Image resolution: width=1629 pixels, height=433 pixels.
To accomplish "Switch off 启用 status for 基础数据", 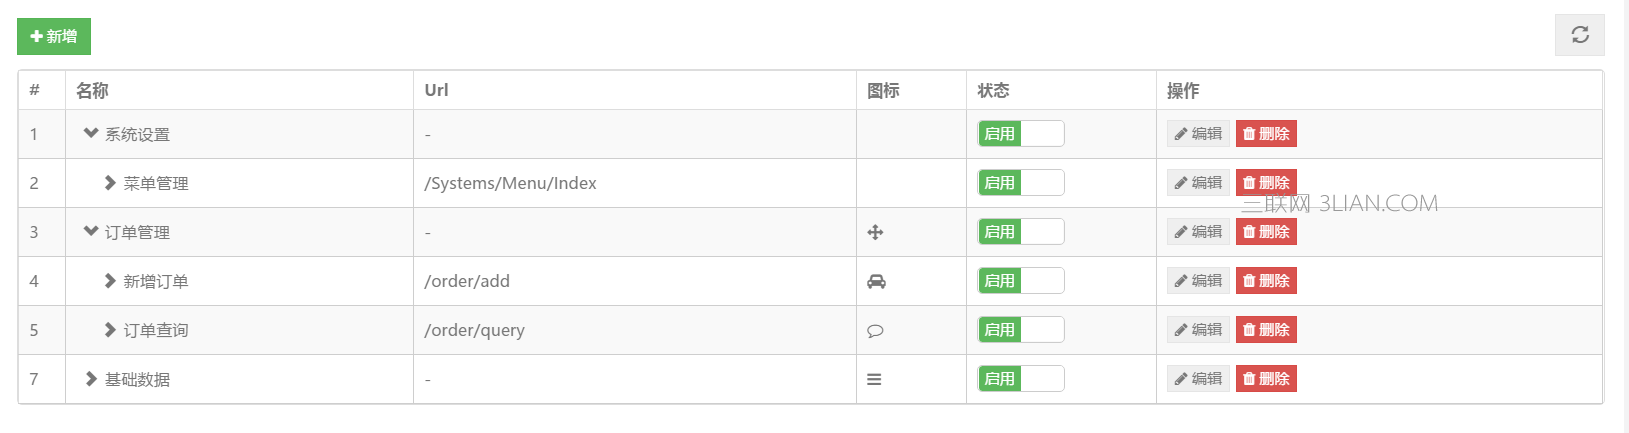I will coord(1020,379).
